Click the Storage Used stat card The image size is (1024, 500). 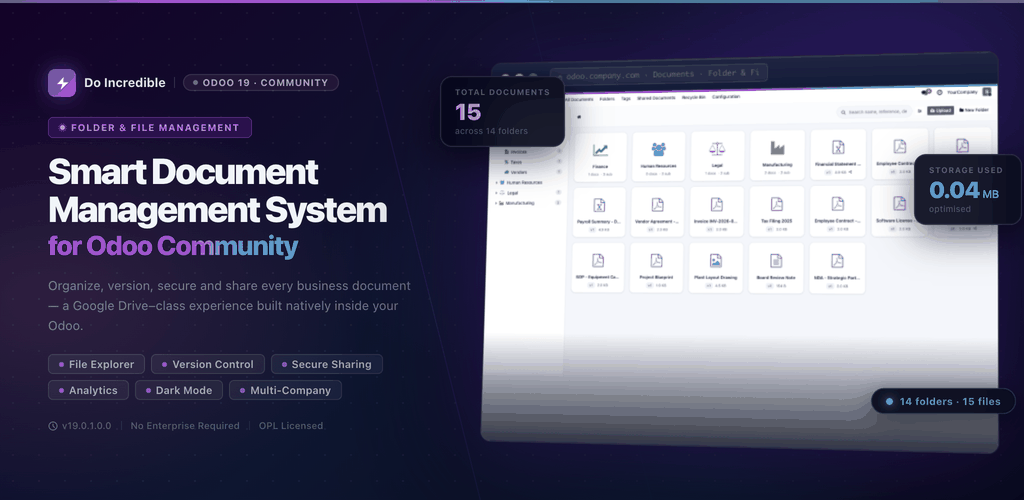click(967, 189)
